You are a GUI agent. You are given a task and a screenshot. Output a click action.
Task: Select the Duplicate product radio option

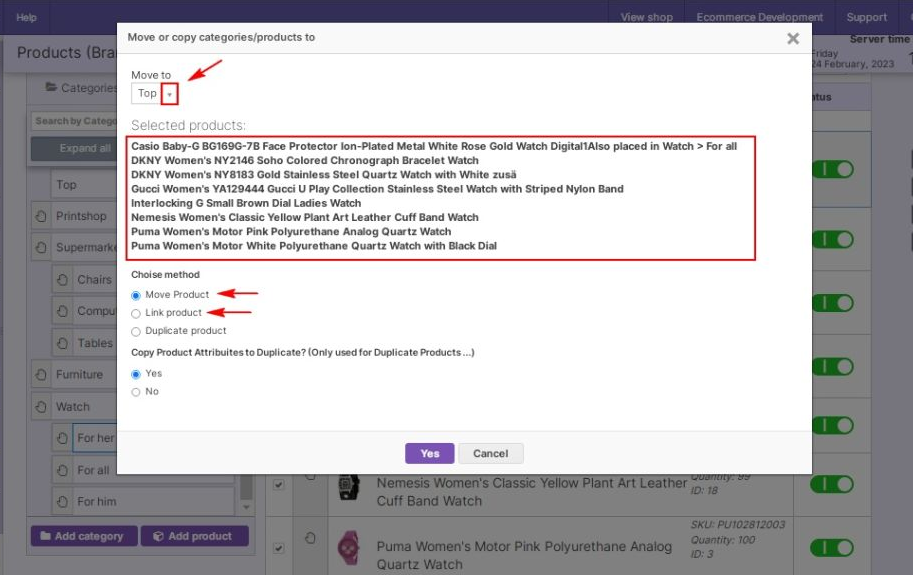(x=136, y=332)
